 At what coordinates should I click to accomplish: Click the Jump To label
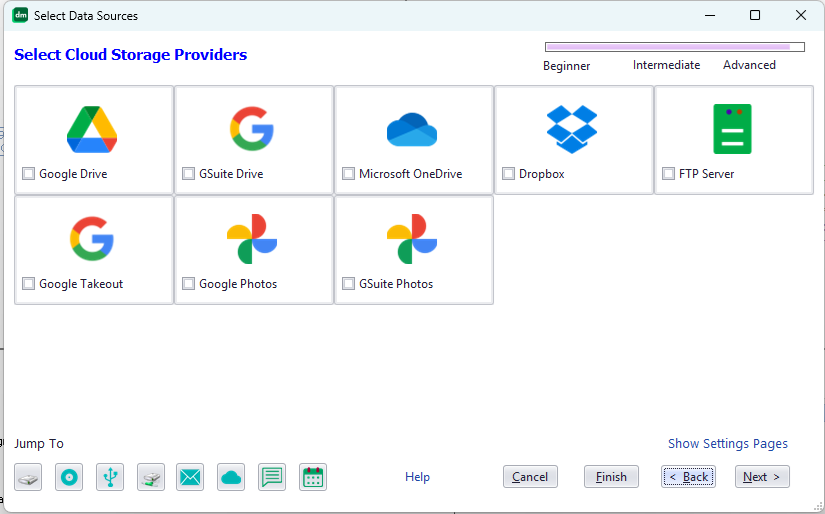[39, 444]
